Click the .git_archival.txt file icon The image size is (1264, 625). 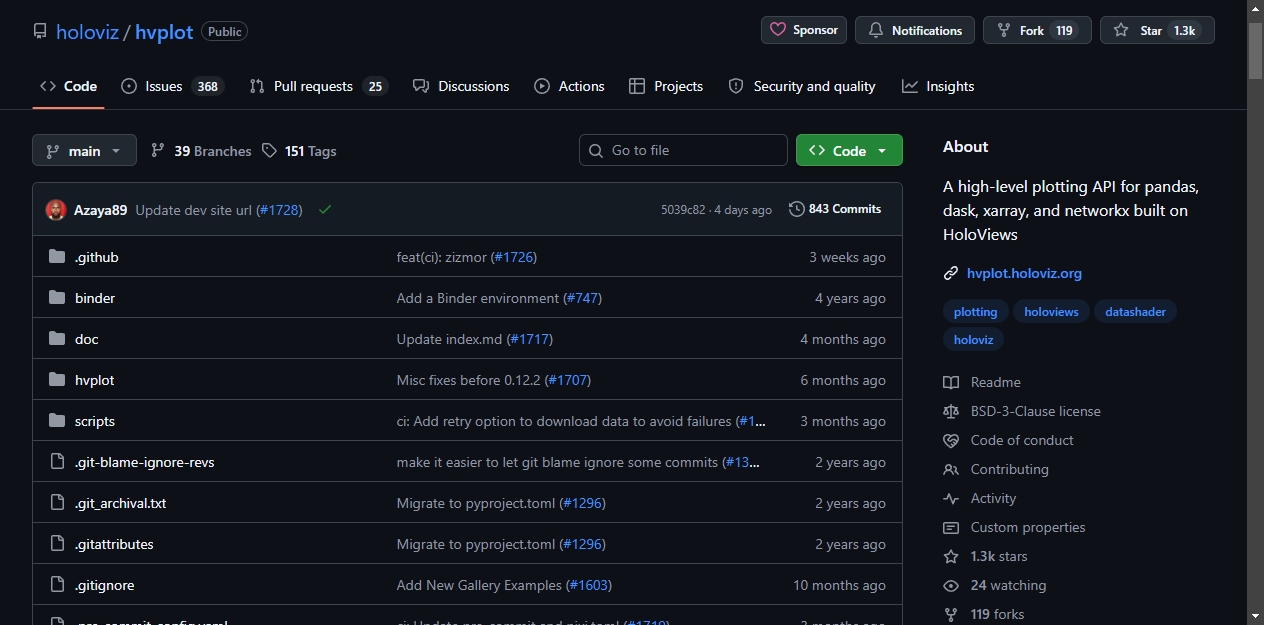click(57, 503)
